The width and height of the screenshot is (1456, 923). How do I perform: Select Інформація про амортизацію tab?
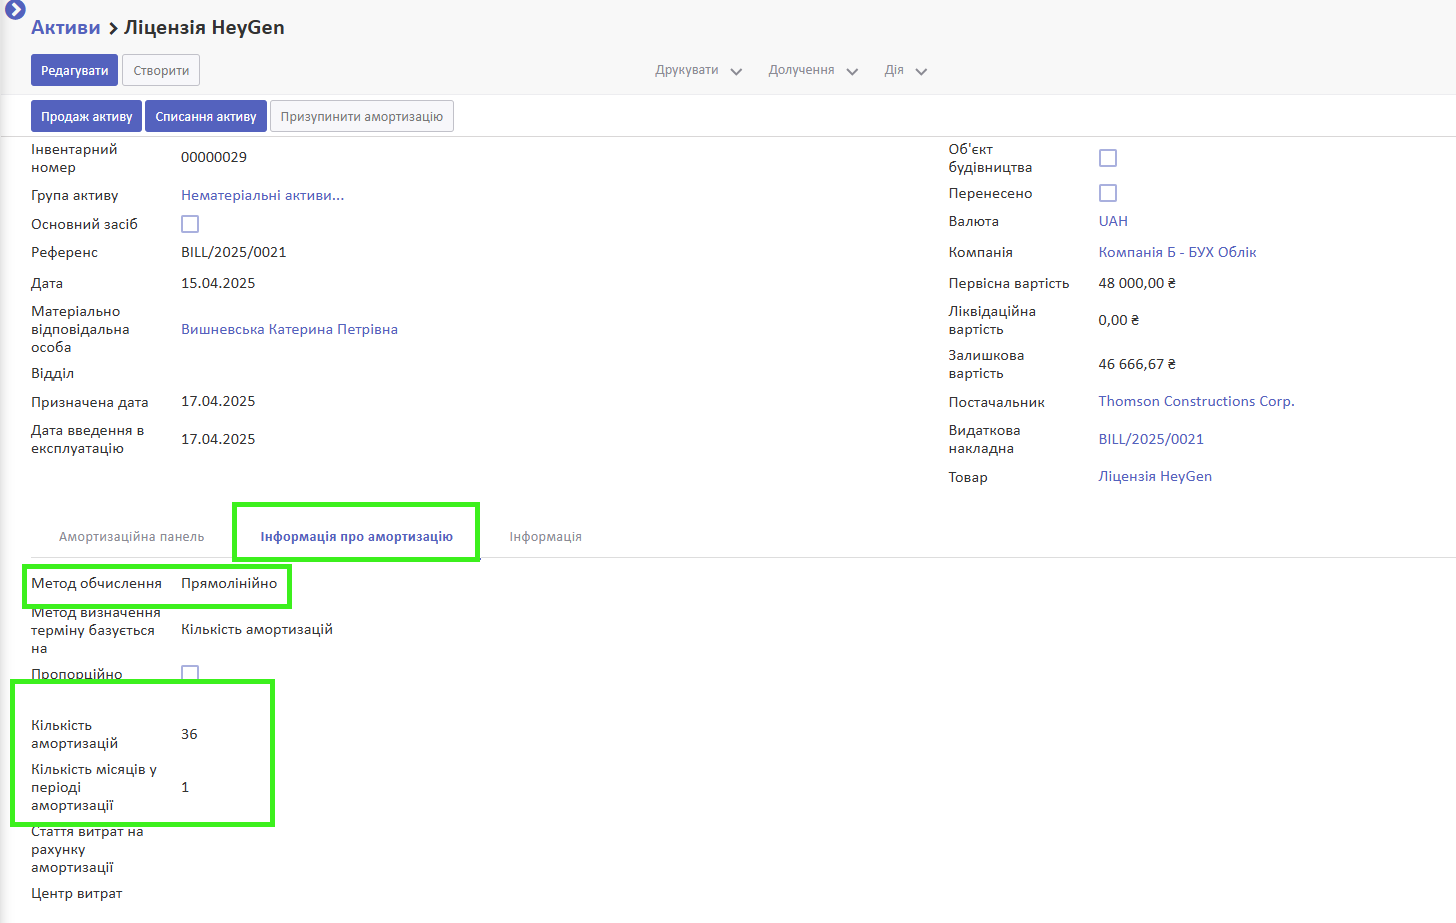(356, 537)
